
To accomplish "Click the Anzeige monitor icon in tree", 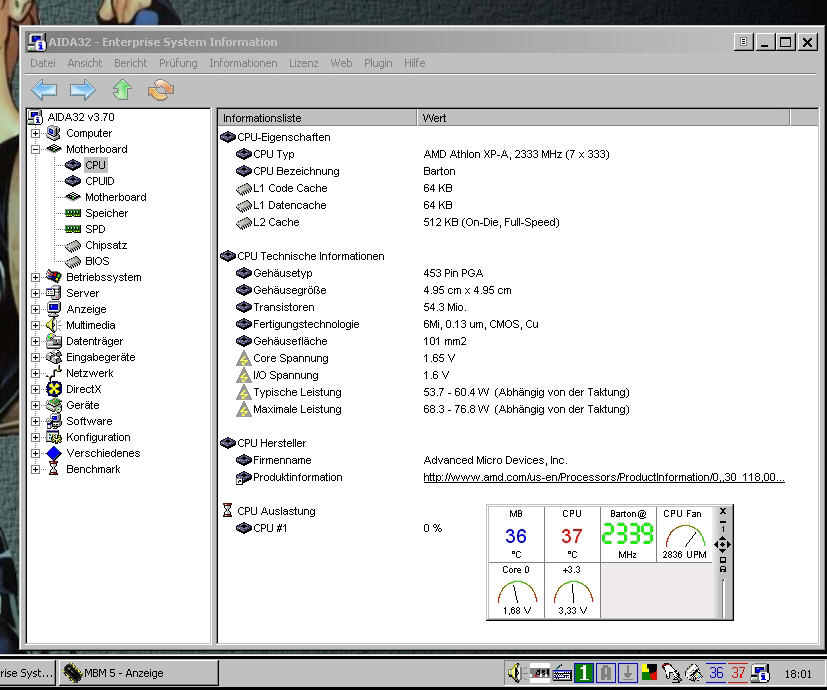I will pyautogui.click(x=53, y=309).
